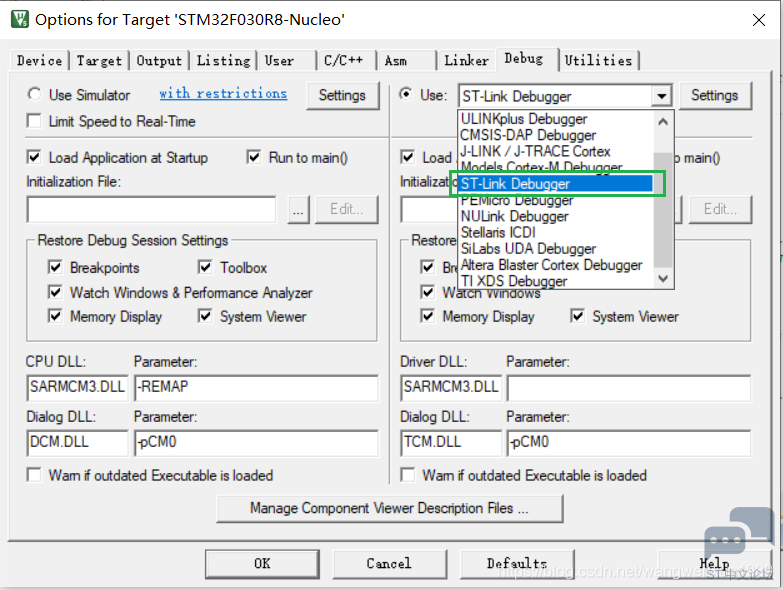Select Stellaris ICDI from the list
783x590 pixels.
pyautogui.click(x=555, y=232)
